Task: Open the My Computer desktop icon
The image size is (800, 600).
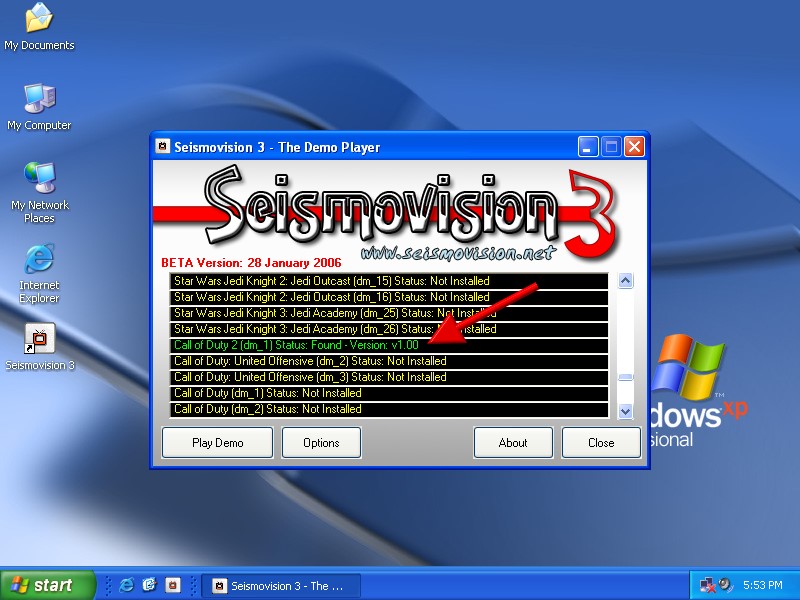Action: coord(39,100)
